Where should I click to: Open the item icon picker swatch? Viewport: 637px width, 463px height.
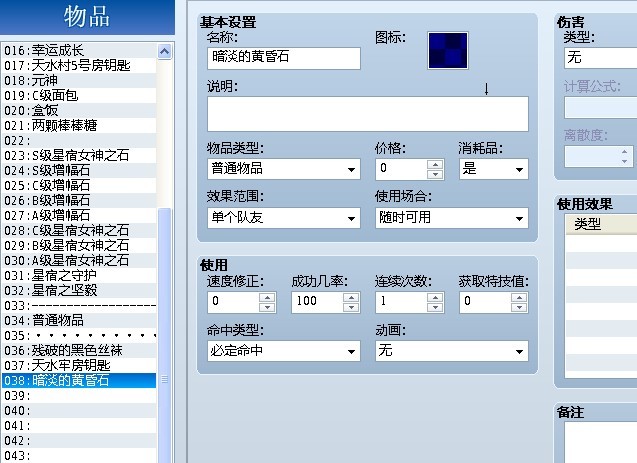coord(448,50)
